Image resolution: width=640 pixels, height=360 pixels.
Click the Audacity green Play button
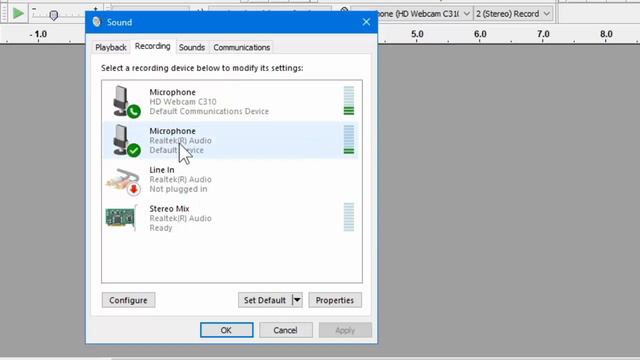coord(18,13)
